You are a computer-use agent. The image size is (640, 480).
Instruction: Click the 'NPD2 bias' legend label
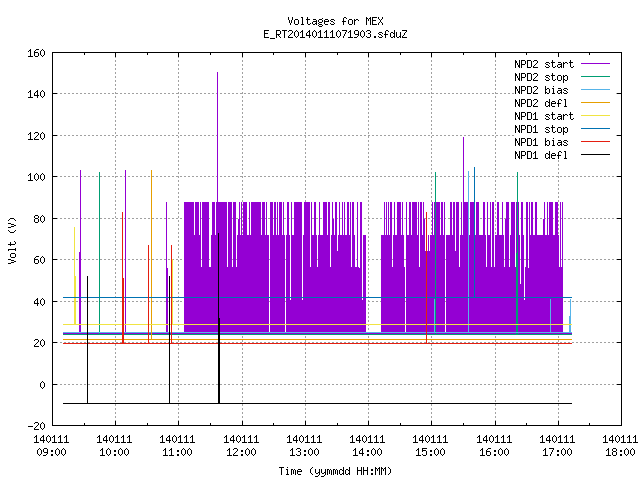point(541,90)
